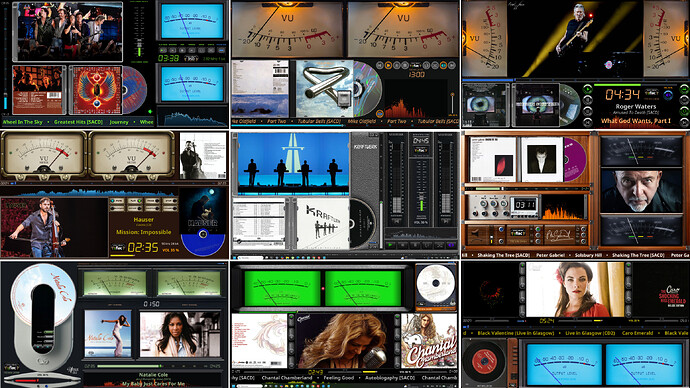This screenshot has height=388, width=690.
Task: Open the Caro Emerald portrait artwork
Action: pyautogui.click(x=575, y=289)
